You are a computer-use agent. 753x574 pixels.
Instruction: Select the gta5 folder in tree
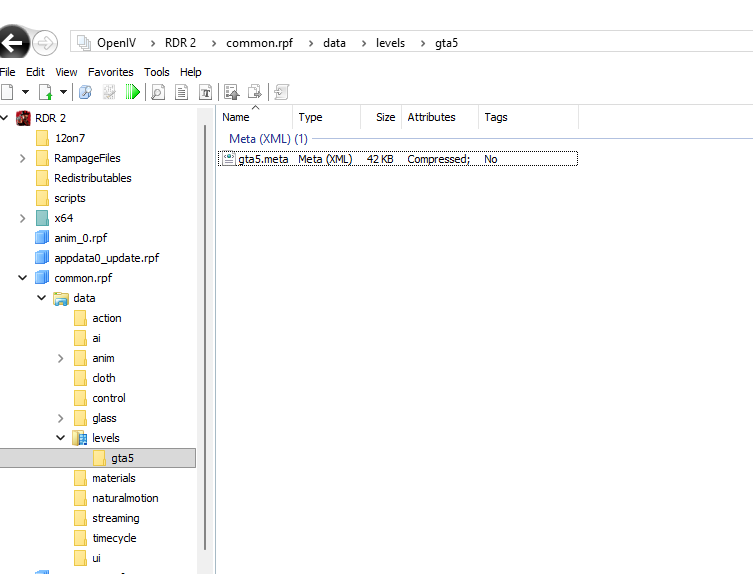97,458
